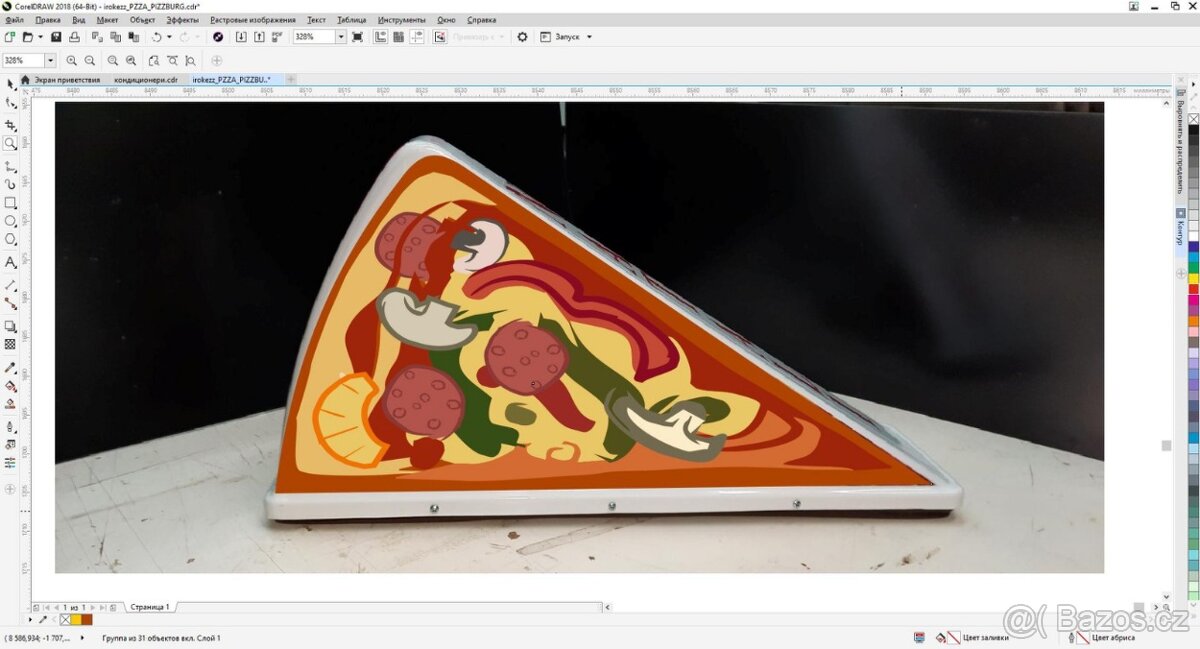
Task: Select the Transparency checkerboard tool
Action: pyautogui.click(x=10, y=344)
